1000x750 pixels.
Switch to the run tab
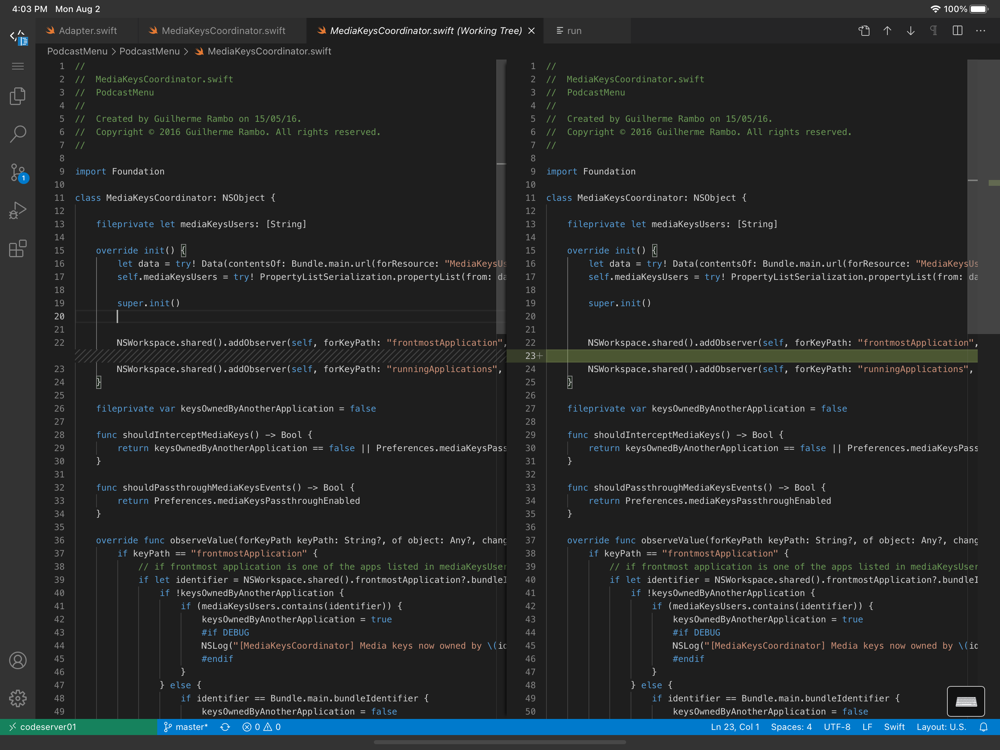[x=574, y=31]
